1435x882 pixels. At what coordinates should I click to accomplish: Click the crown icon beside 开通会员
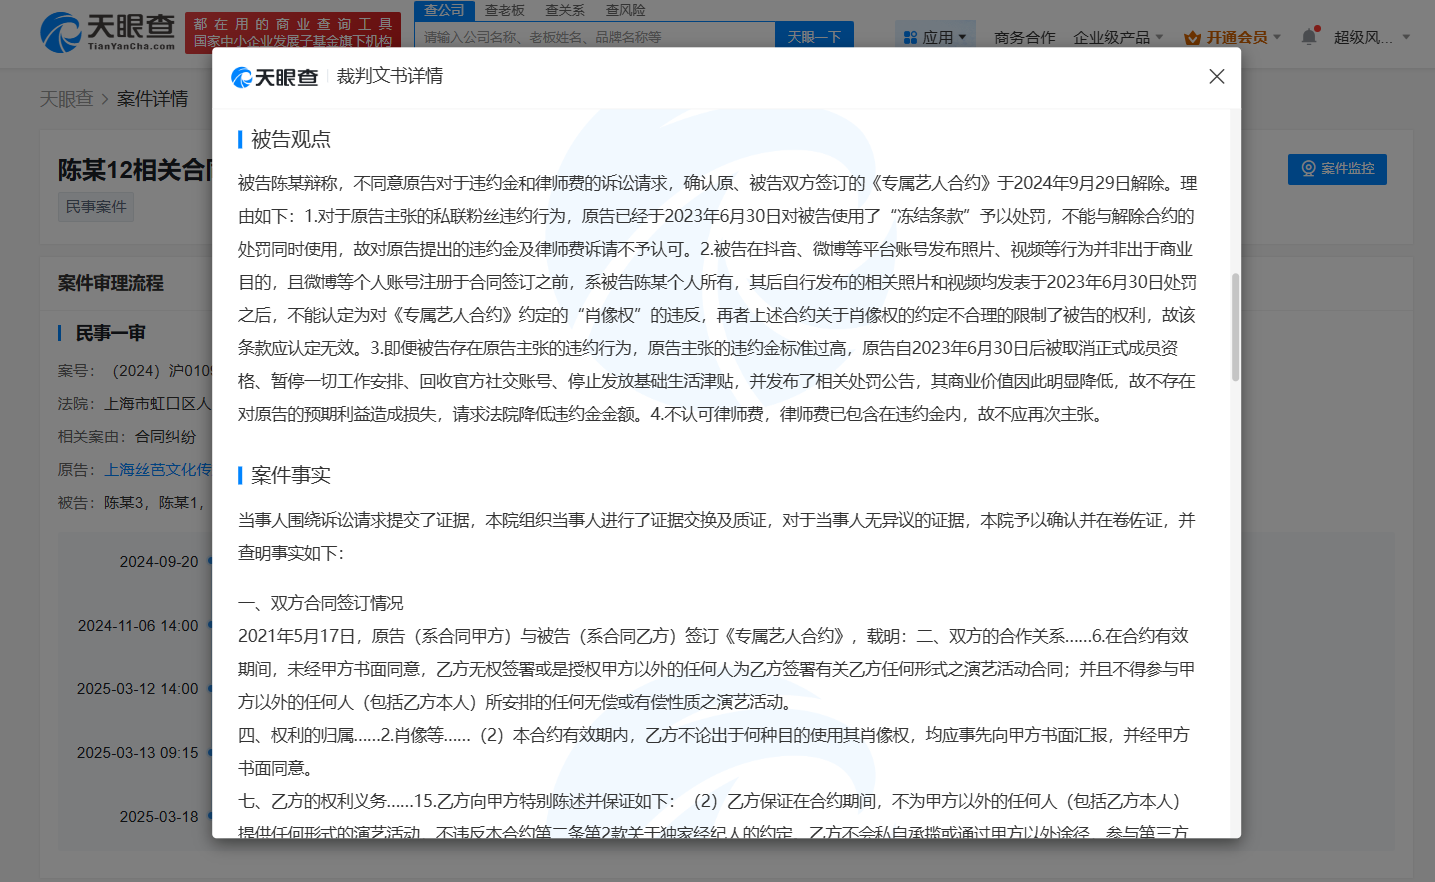(x=1190, y=36)
